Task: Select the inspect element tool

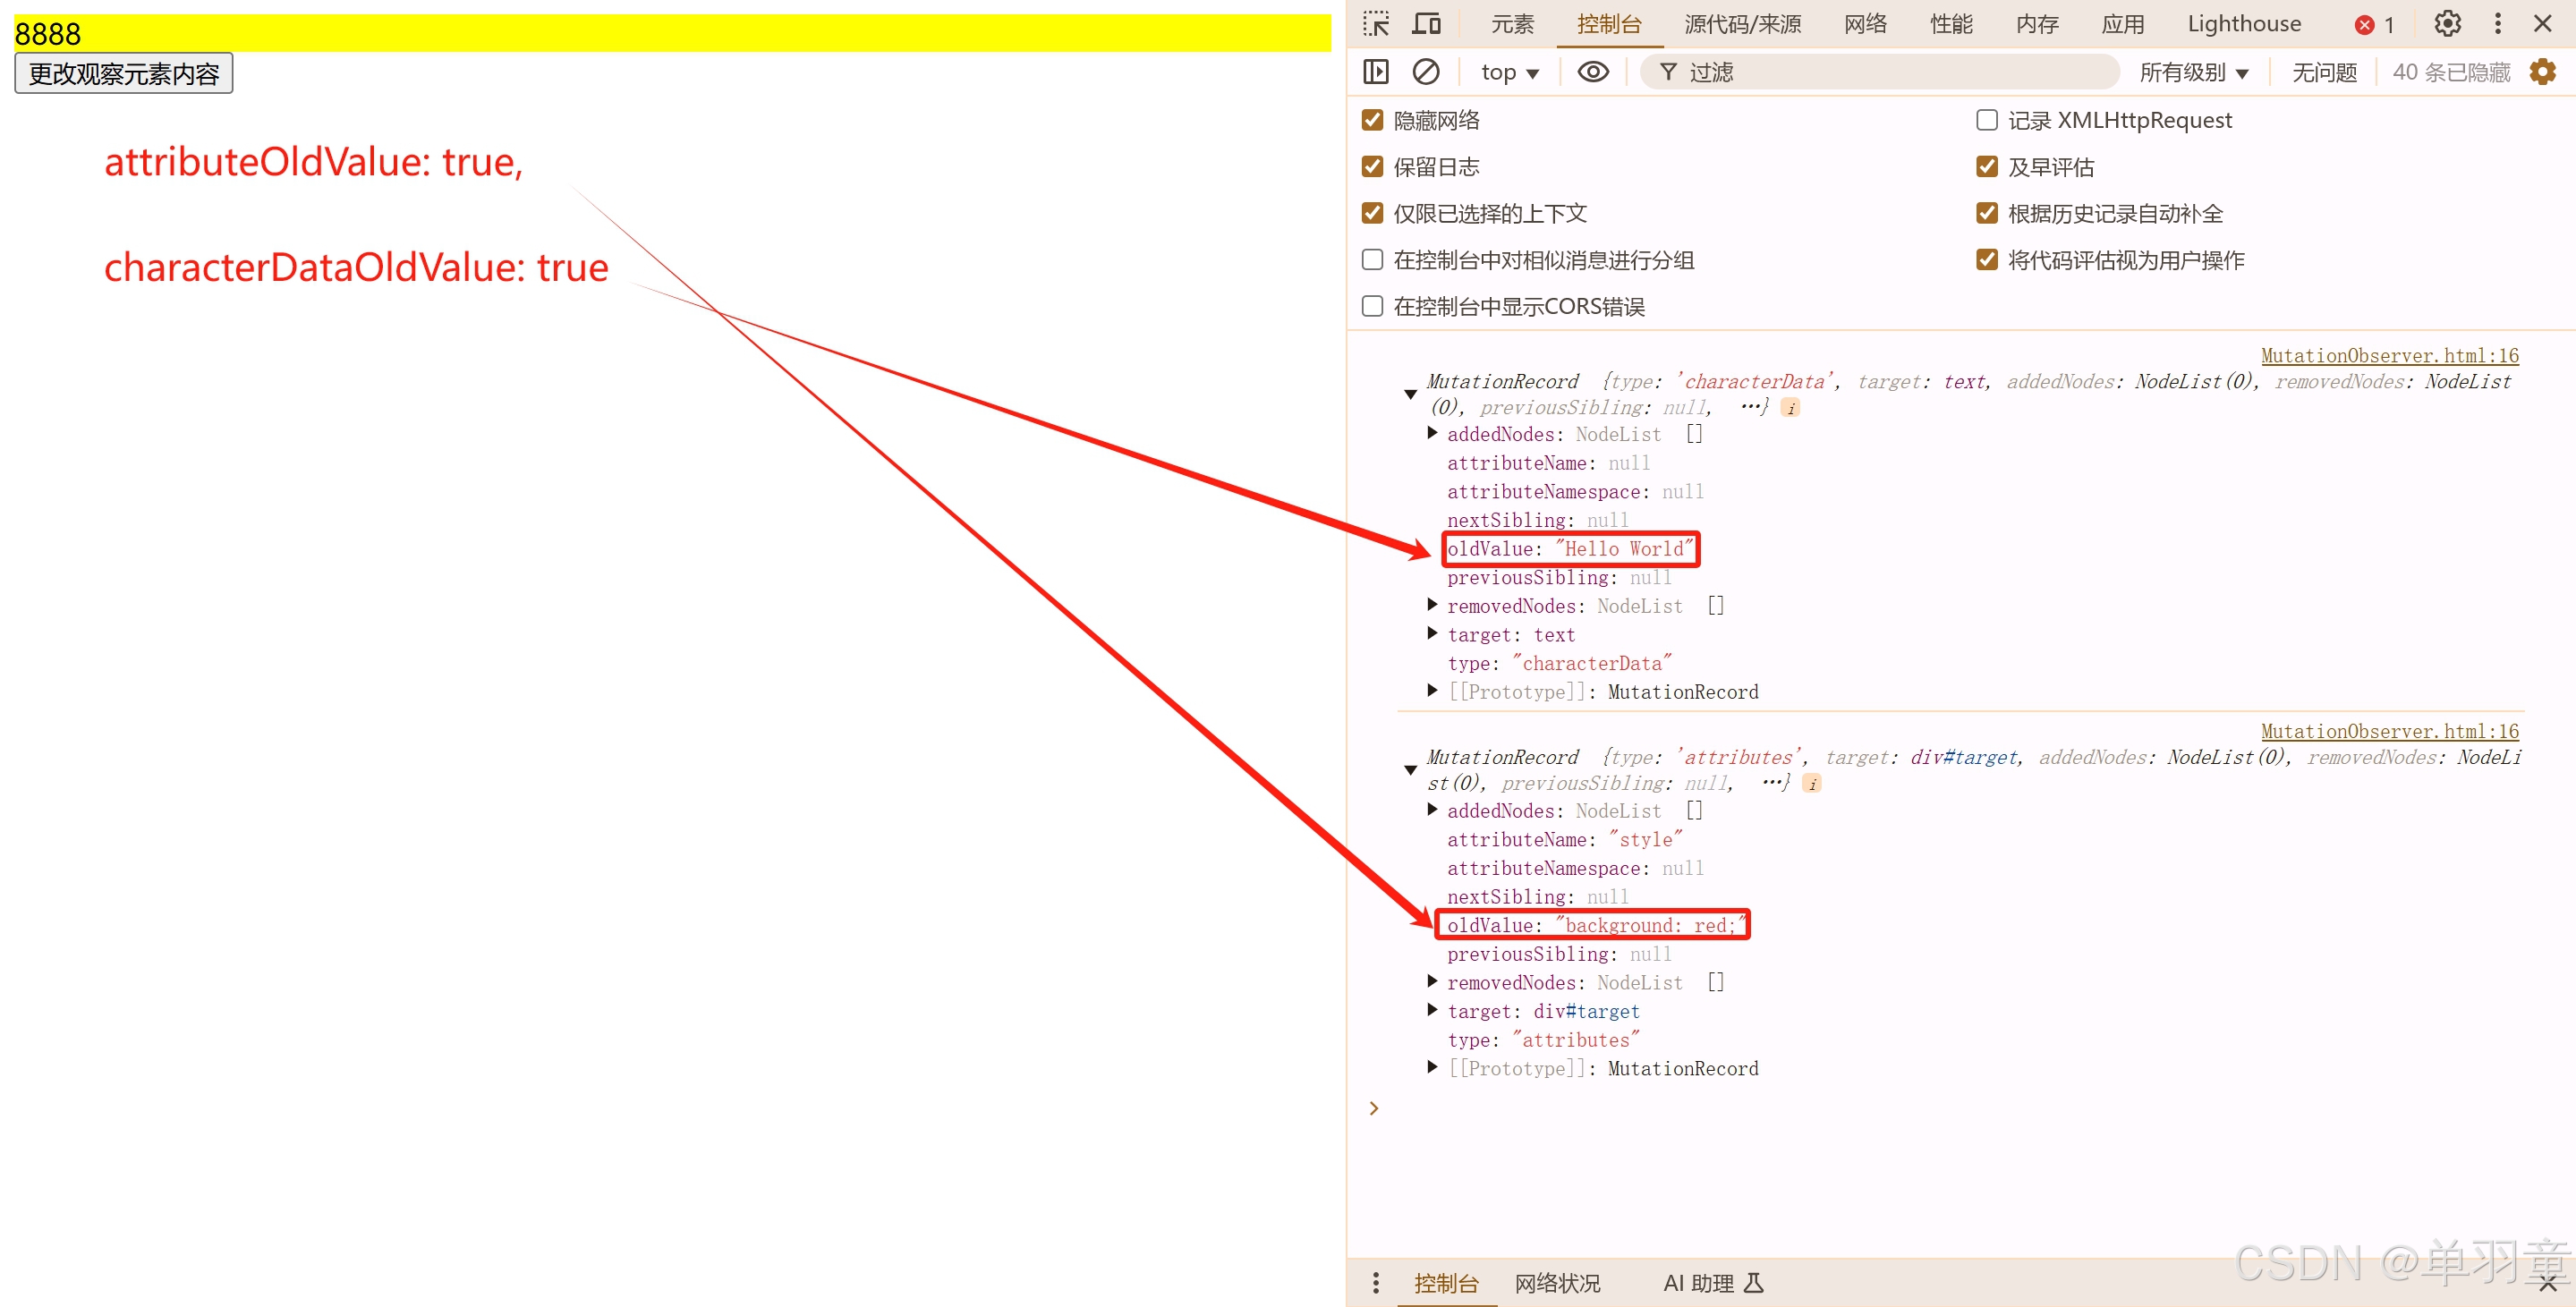Action: coord(1376,23)
